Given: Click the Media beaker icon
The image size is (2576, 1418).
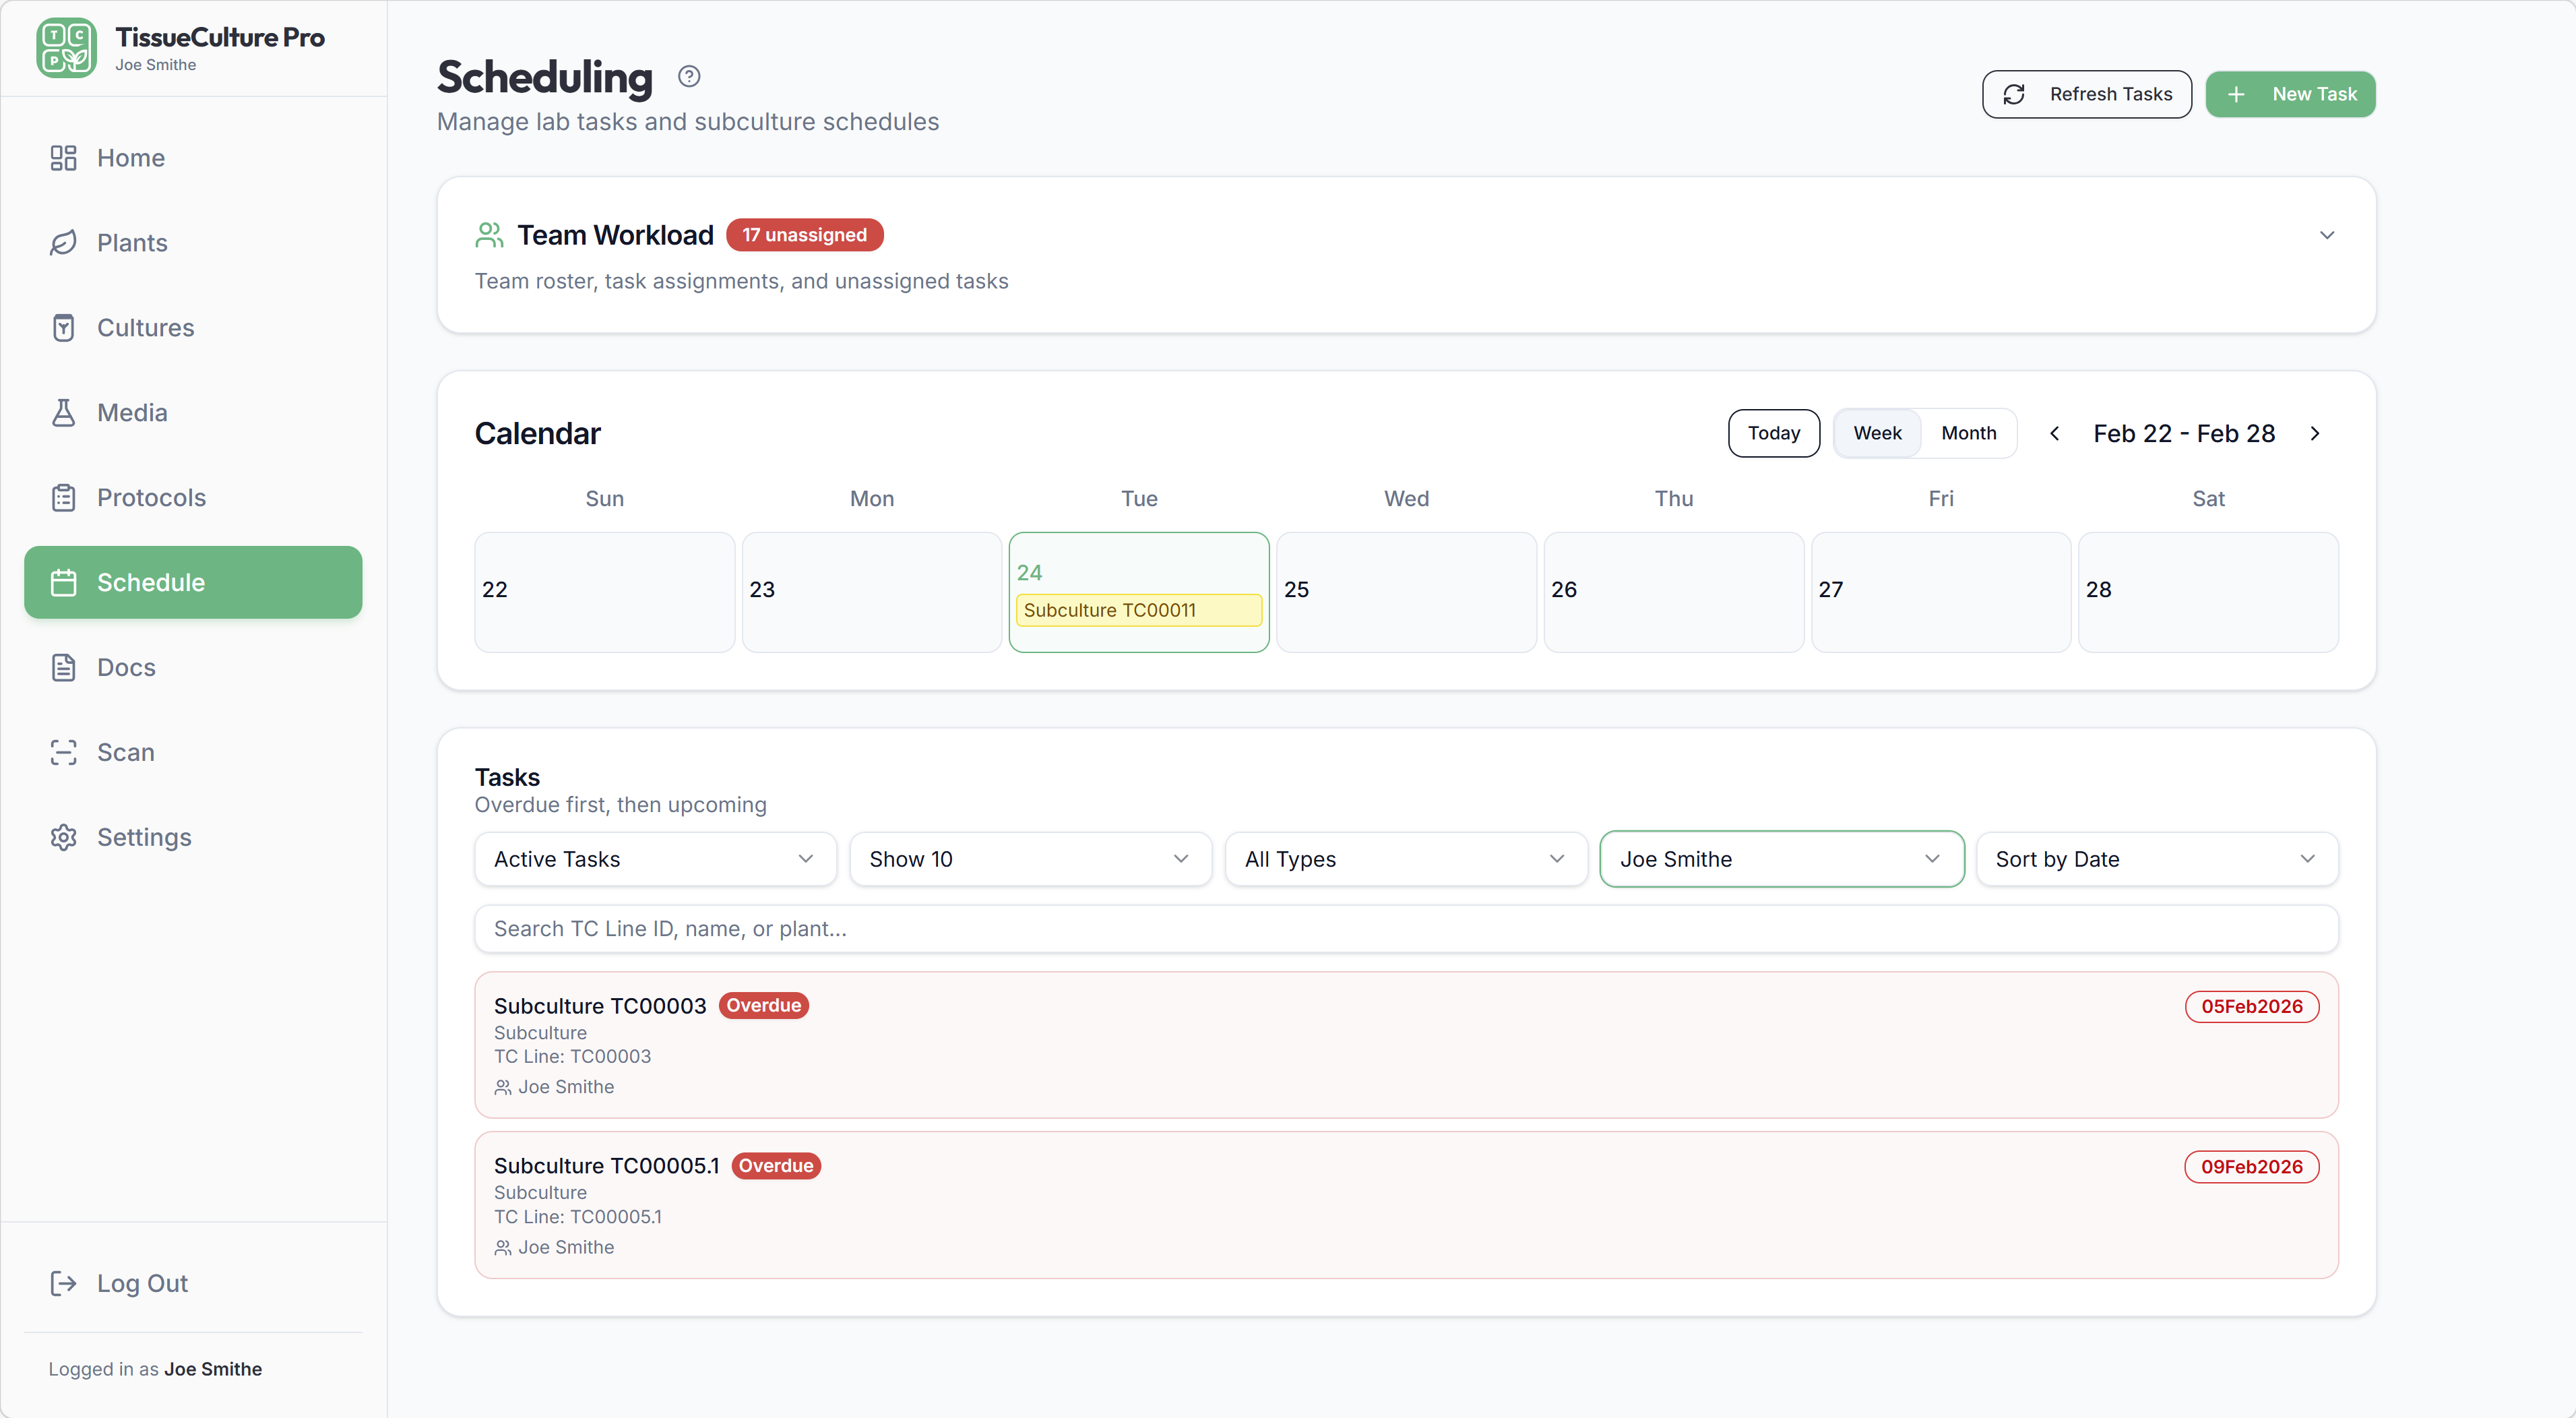Looking at the screenshot, I should (x=64, y=412).
